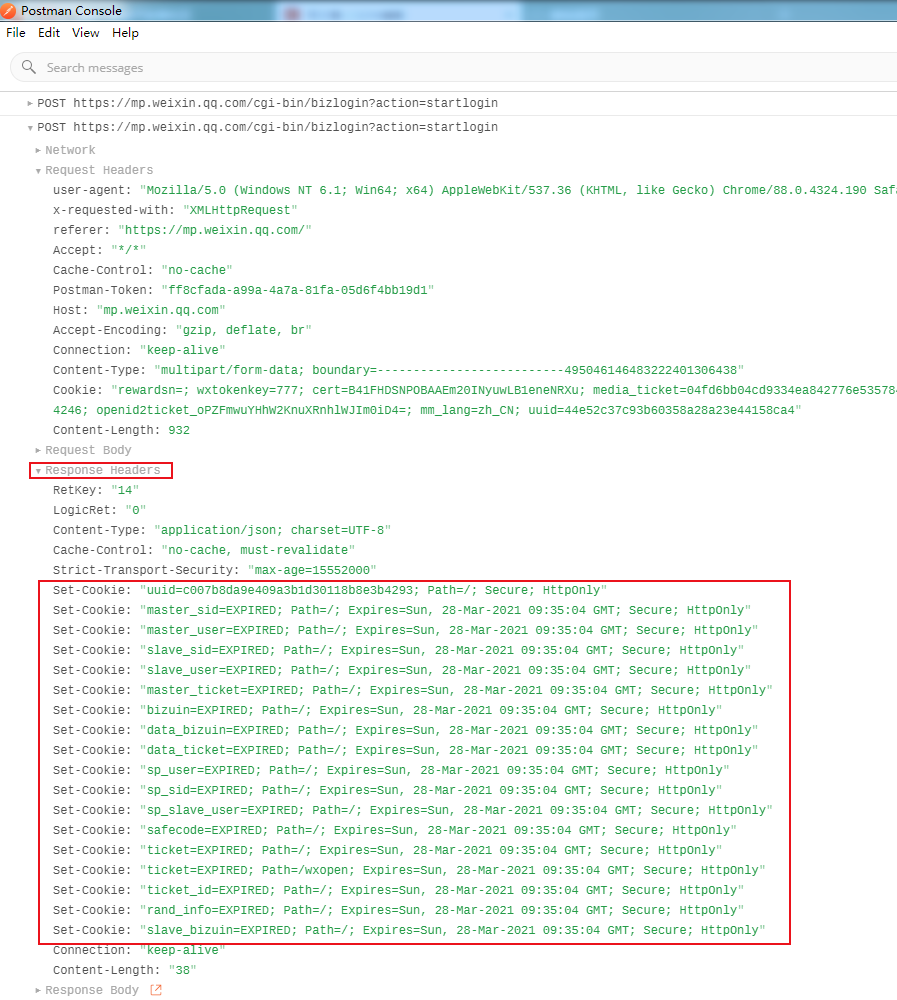Open the File menu
This screenshot has height=1000, width=897.
[16, 33]
